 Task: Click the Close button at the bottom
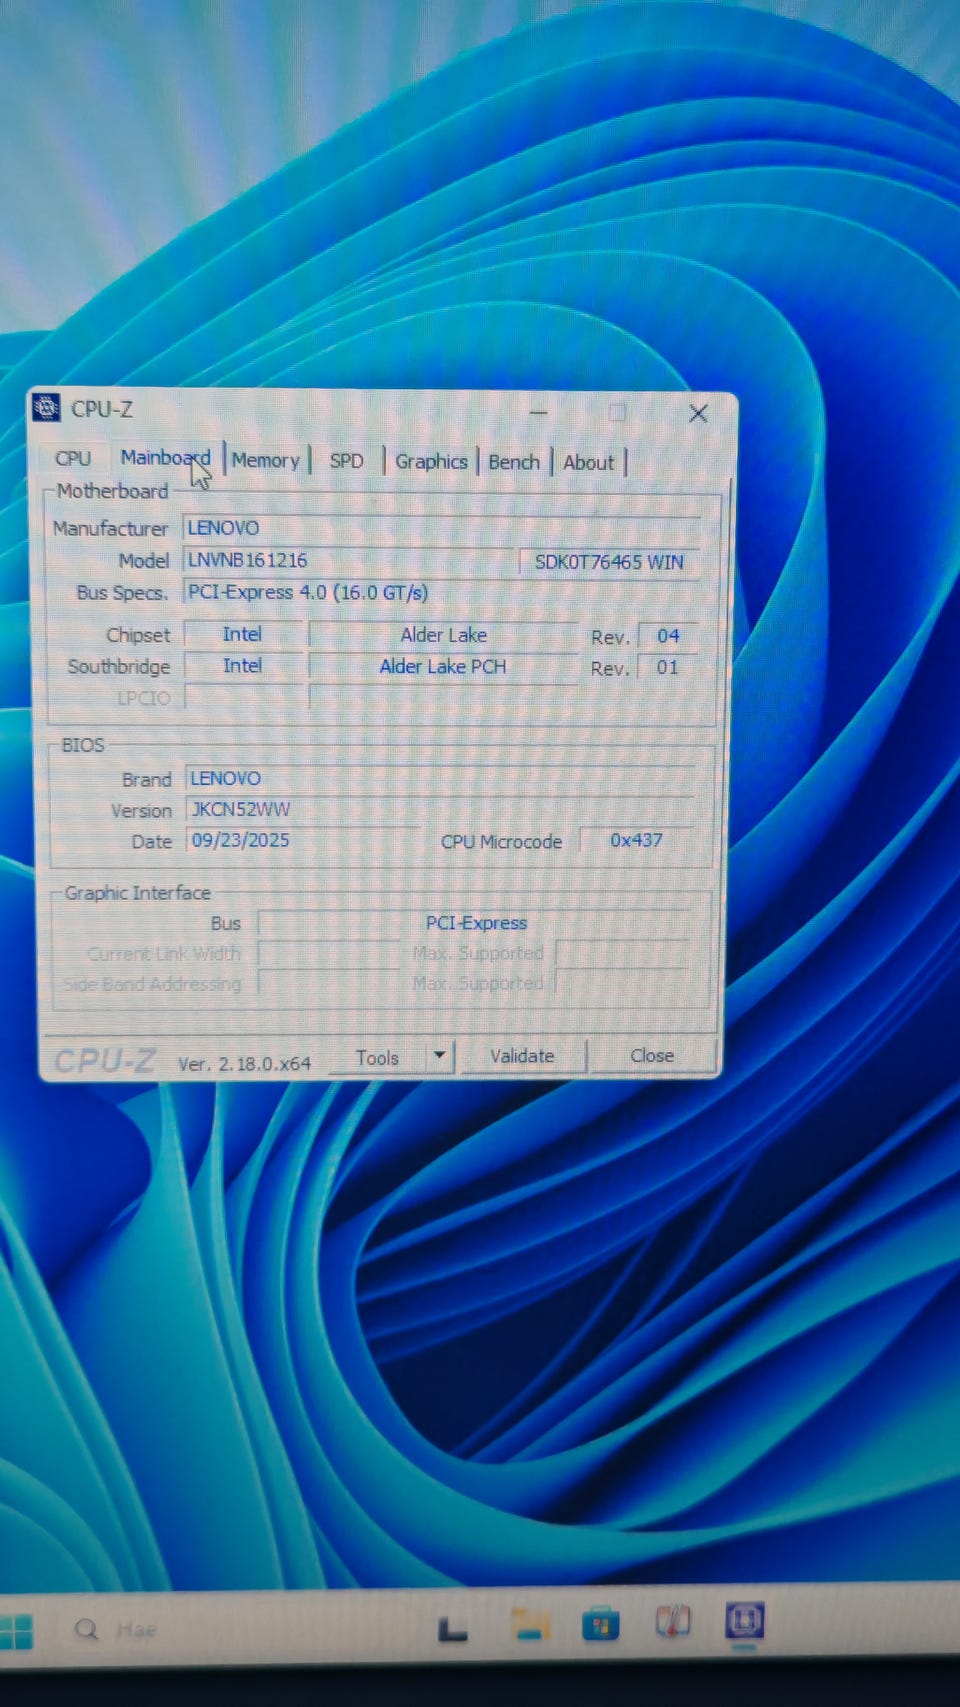(652, 1055)
